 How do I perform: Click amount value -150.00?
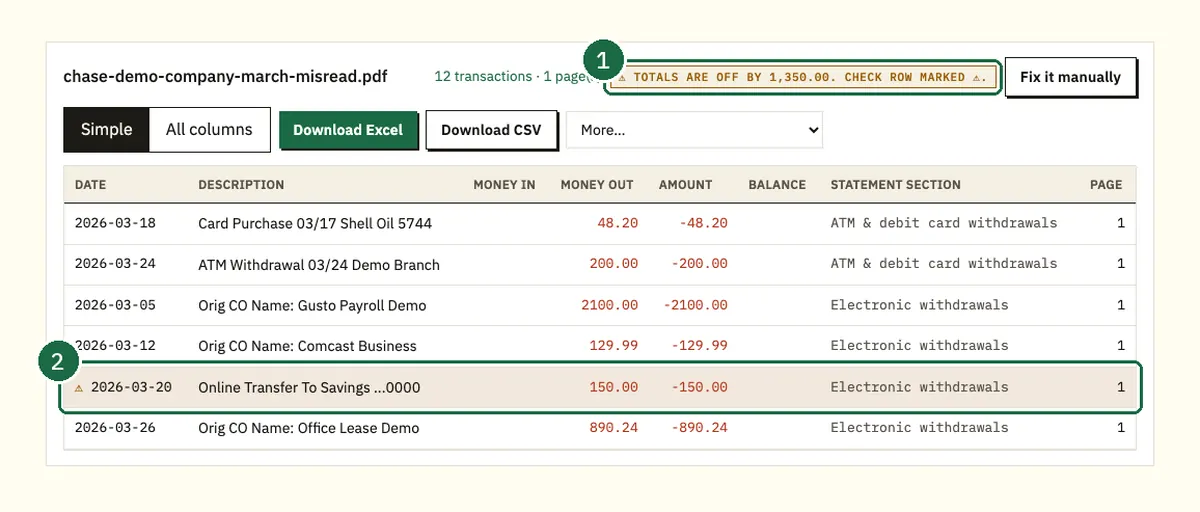click(699, 387)
